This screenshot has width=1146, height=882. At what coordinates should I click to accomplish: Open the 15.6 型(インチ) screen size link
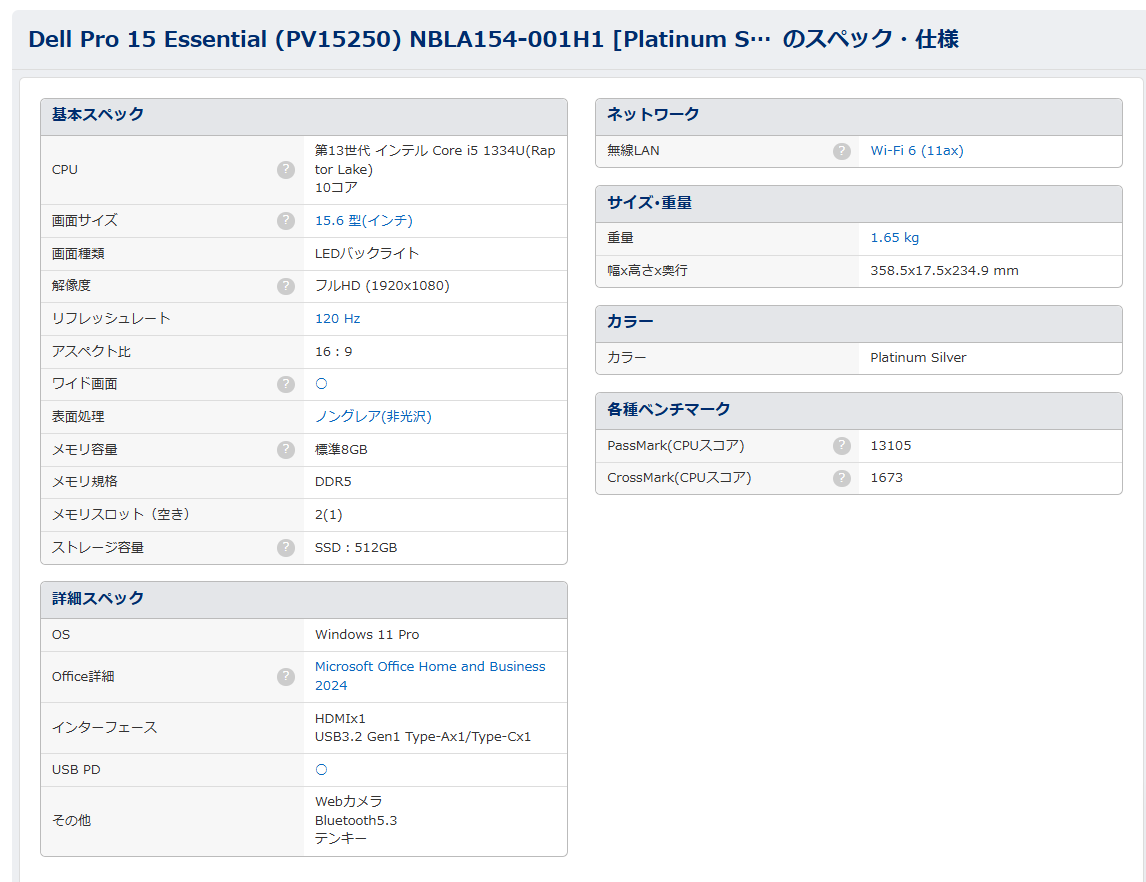[x=364, y=221]
